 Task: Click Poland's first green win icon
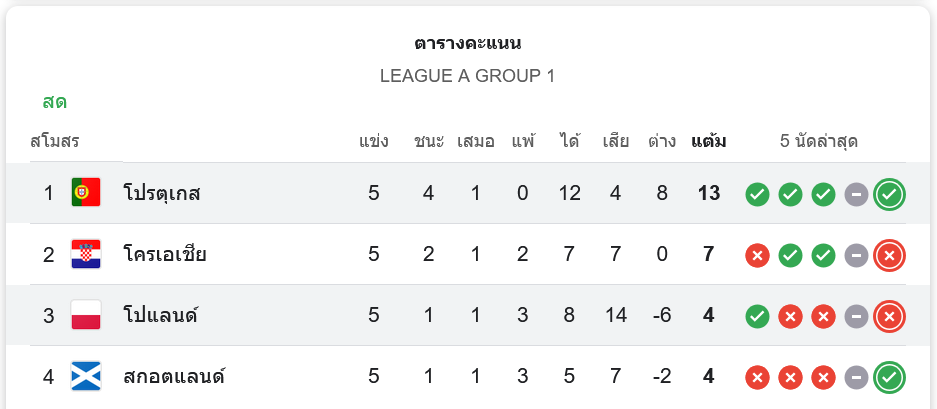[x=757, y=317]
